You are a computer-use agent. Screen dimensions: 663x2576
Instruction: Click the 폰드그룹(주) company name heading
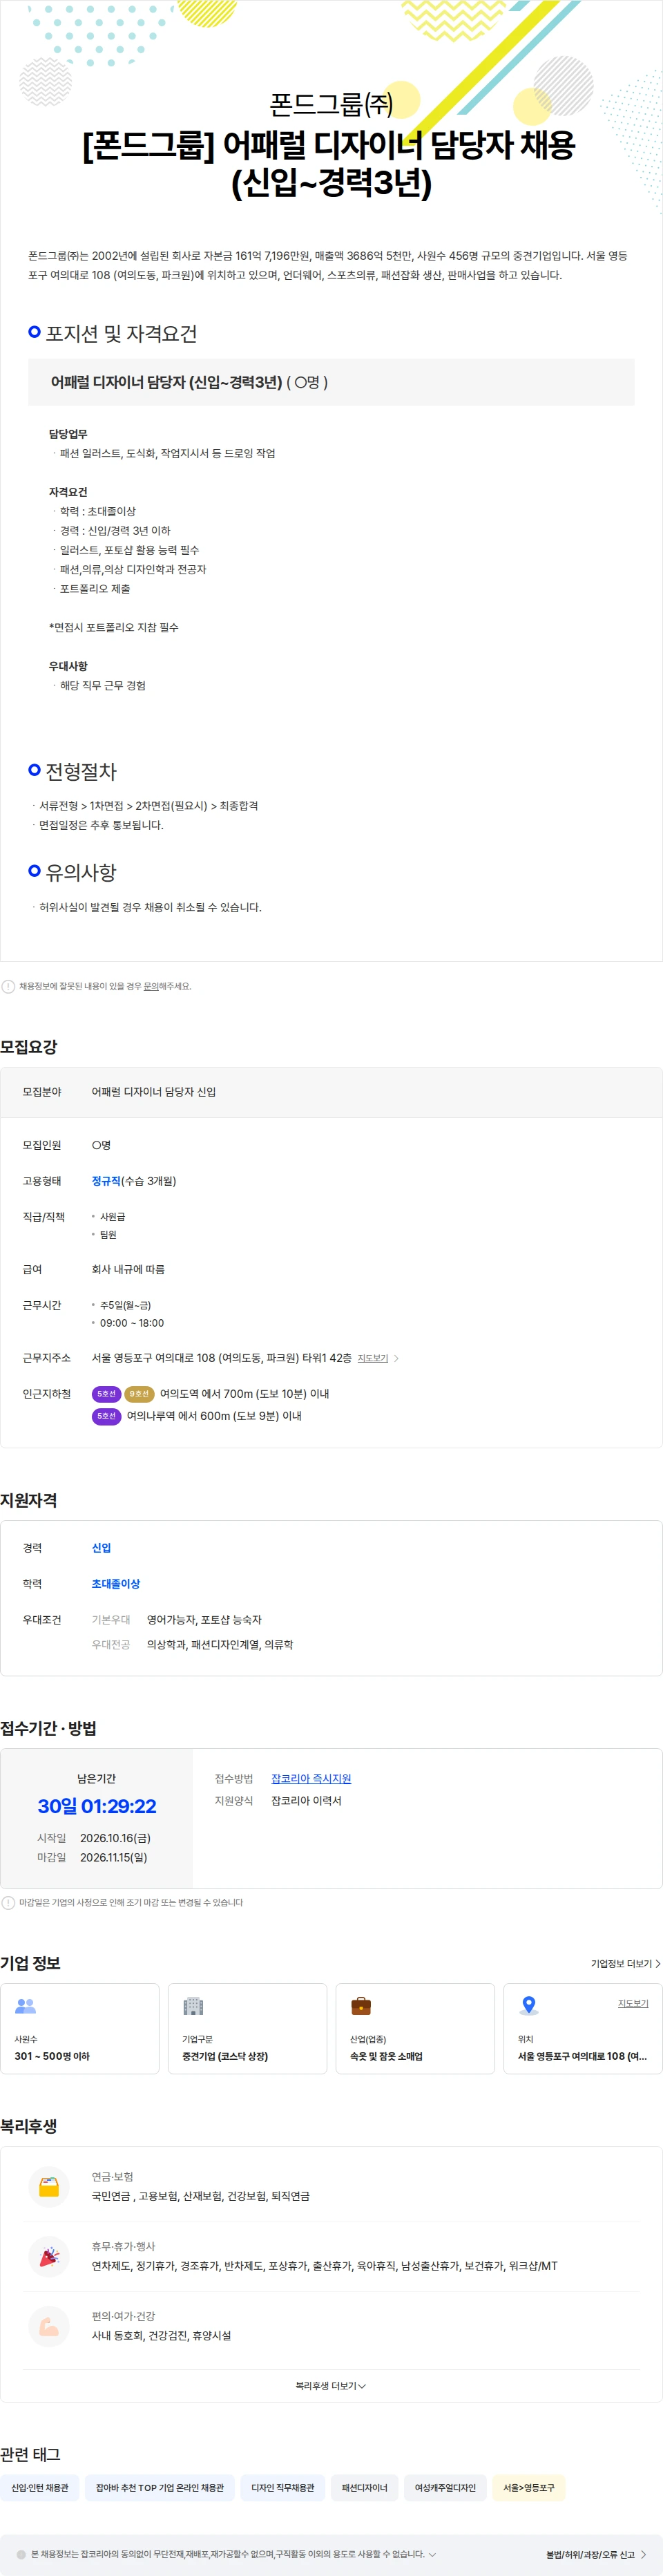click(x=331, y=104)
